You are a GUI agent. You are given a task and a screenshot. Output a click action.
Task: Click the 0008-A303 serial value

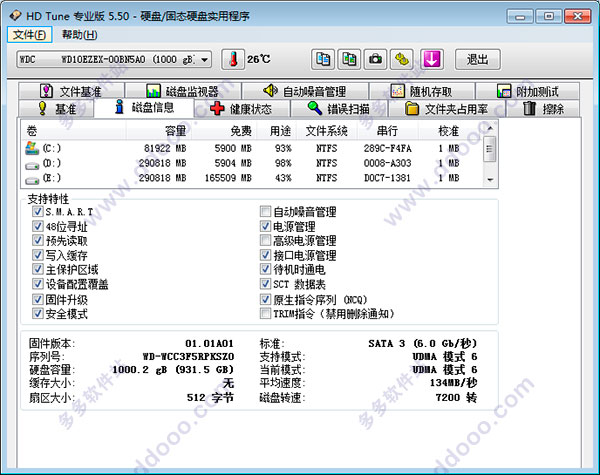pos(387,163)
